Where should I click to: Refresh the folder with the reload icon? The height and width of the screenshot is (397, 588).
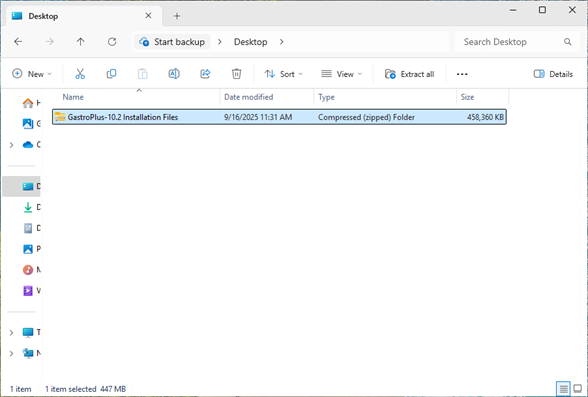click(112, 42)
